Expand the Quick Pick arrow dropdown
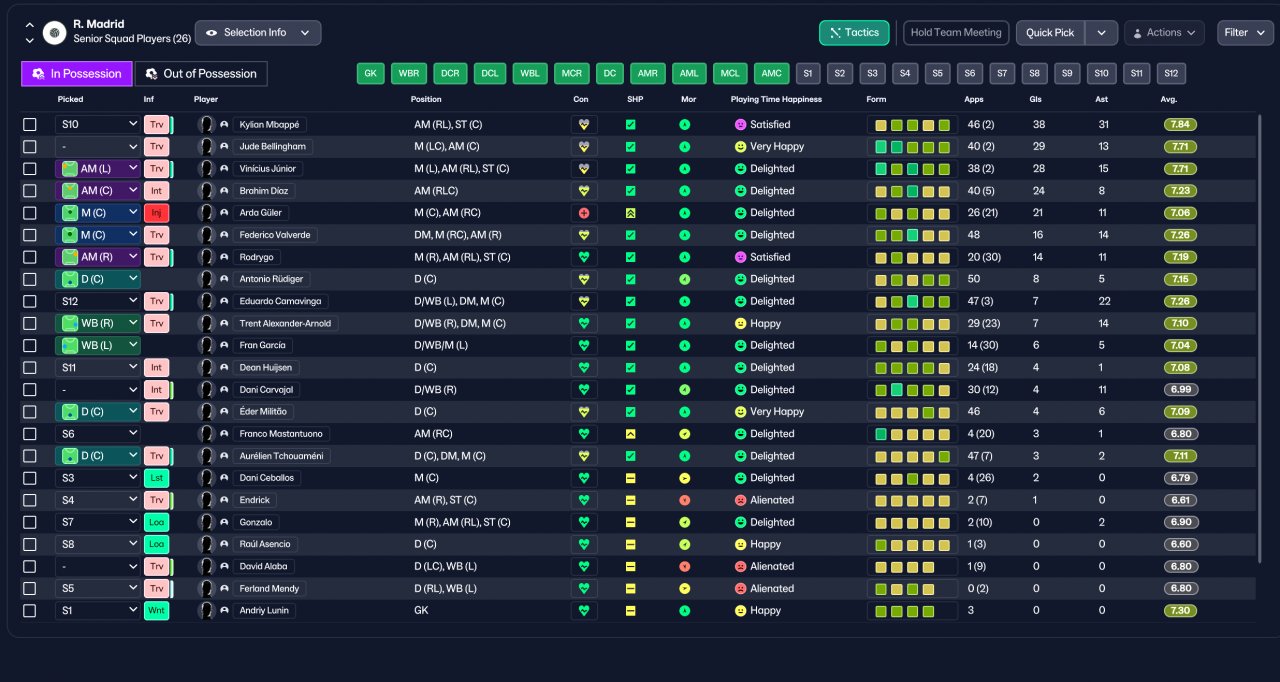The image size is (1280, 682). [x=1101, y=33]
